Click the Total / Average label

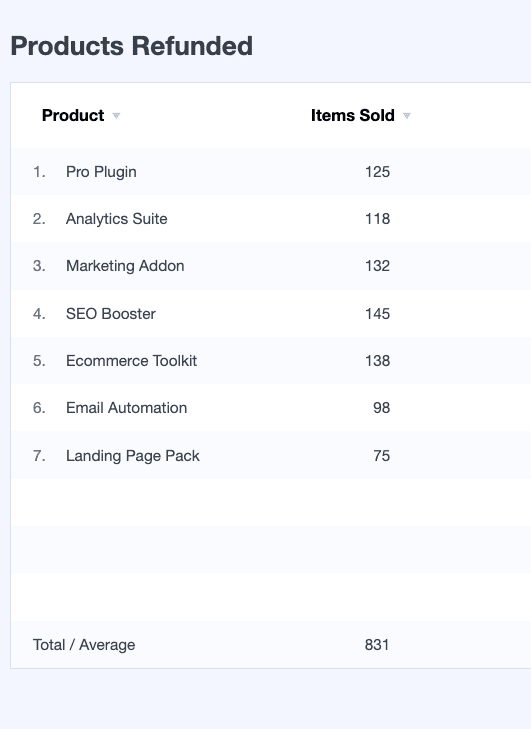pyautogui.click(x=84, y=645)
